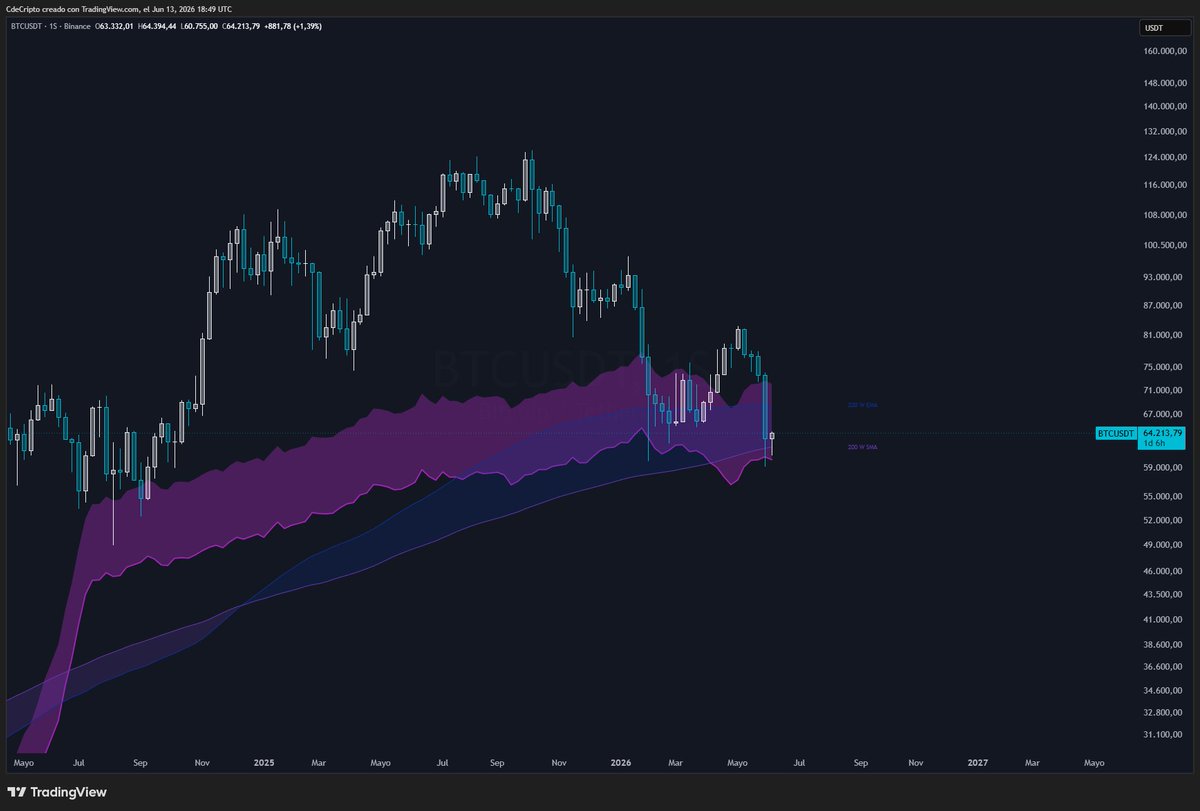This screenshot has width=1200, height=811.
Task: Click the 124.000,00 price scale value
Action: coord(1164,158)
